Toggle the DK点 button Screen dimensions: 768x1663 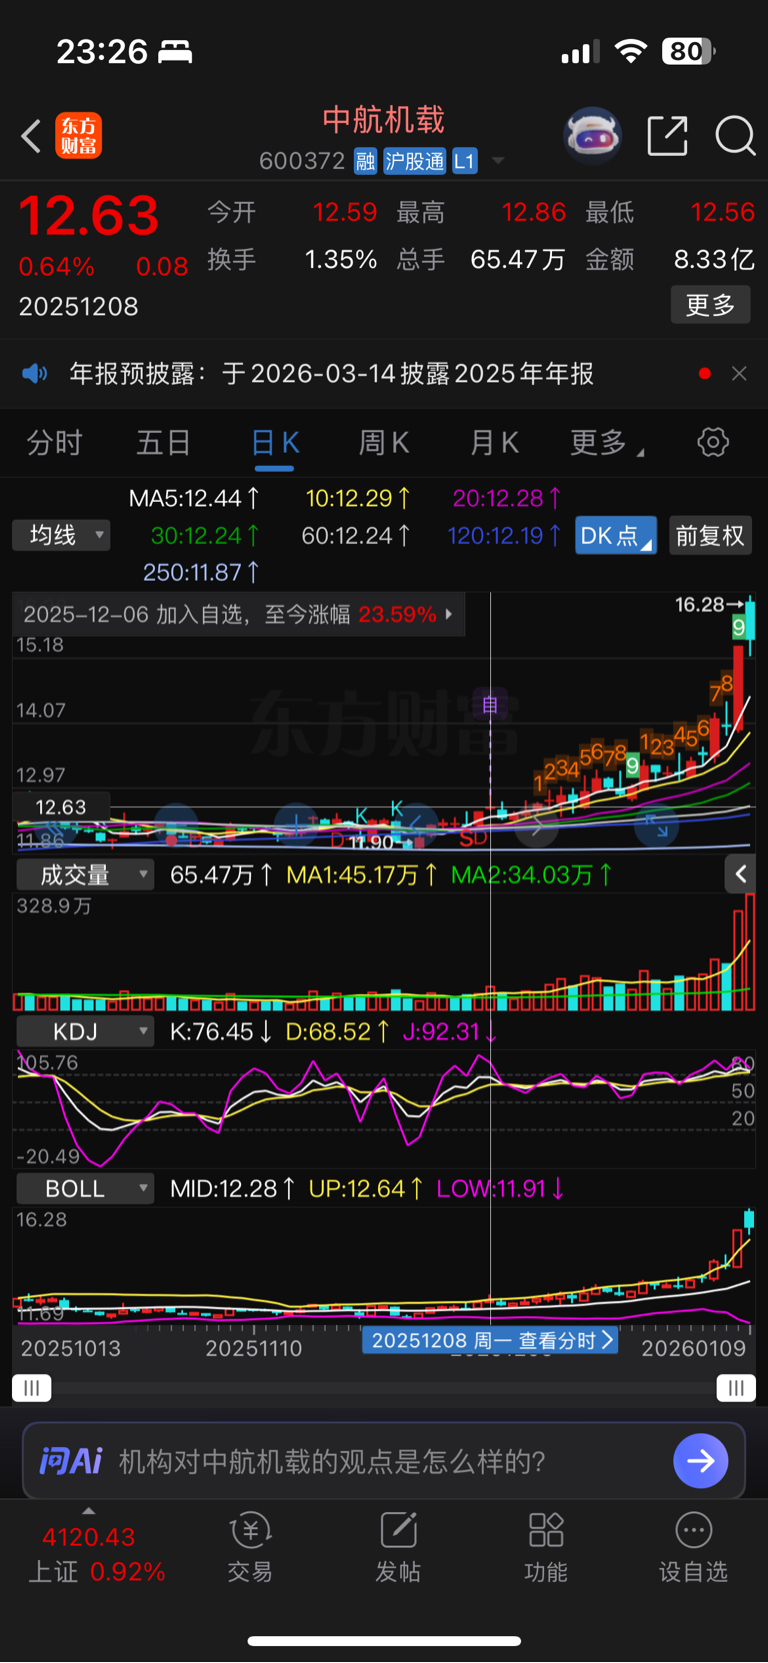(x=616, y=535)
